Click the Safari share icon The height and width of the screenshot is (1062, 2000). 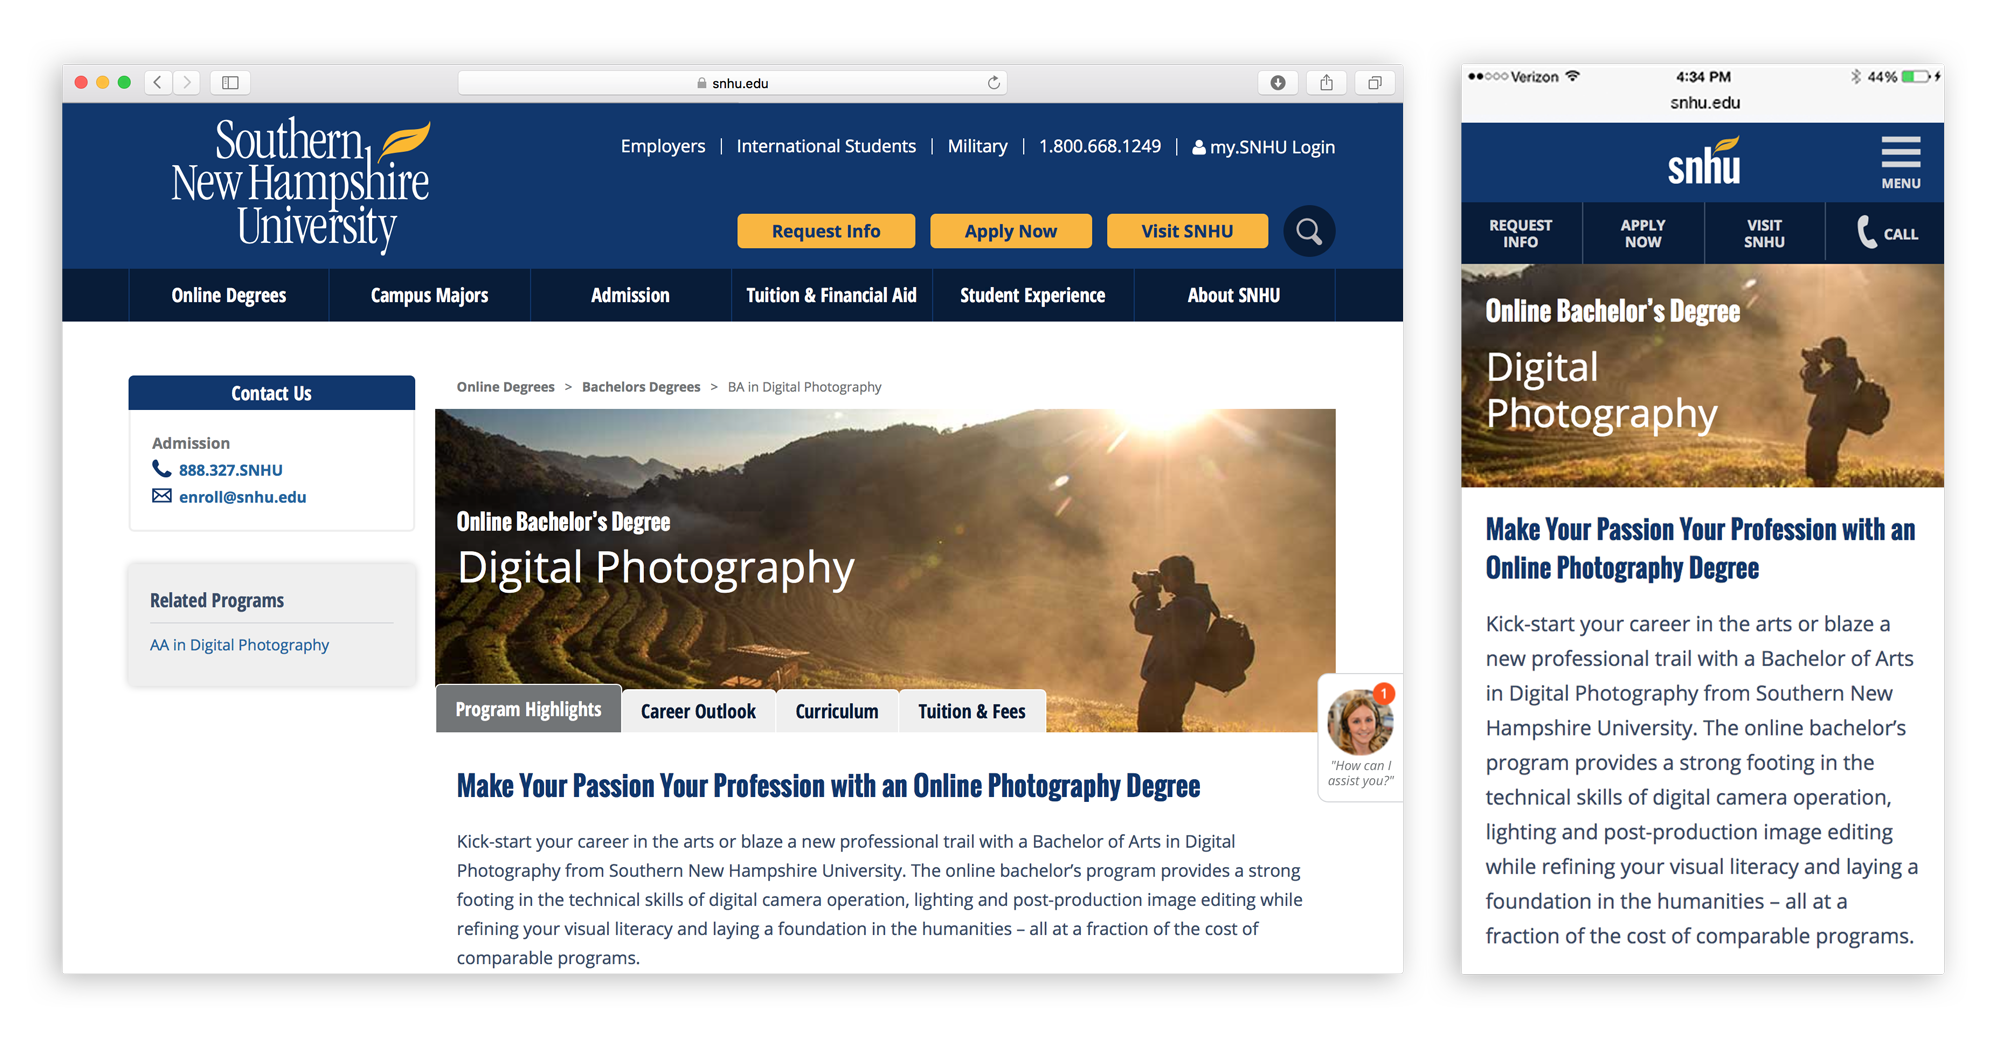pos(1326,83)
